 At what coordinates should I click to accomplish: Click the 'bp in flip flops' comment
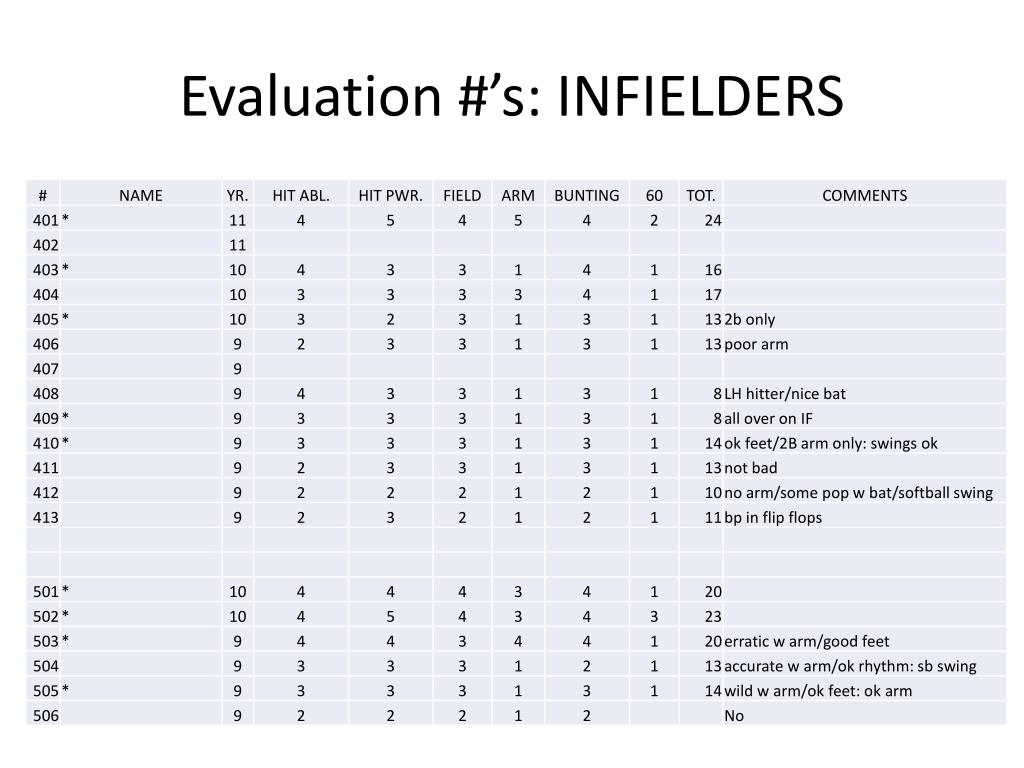pyautogui.click(x=773, y=517)
